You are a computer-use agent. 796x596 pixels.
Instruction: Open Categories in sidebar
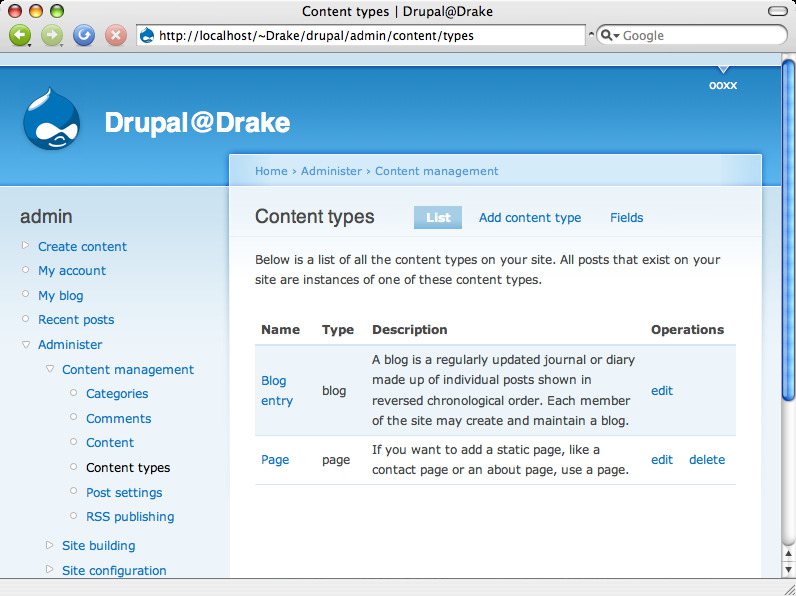pyautogui.click(x=117, y=393)
